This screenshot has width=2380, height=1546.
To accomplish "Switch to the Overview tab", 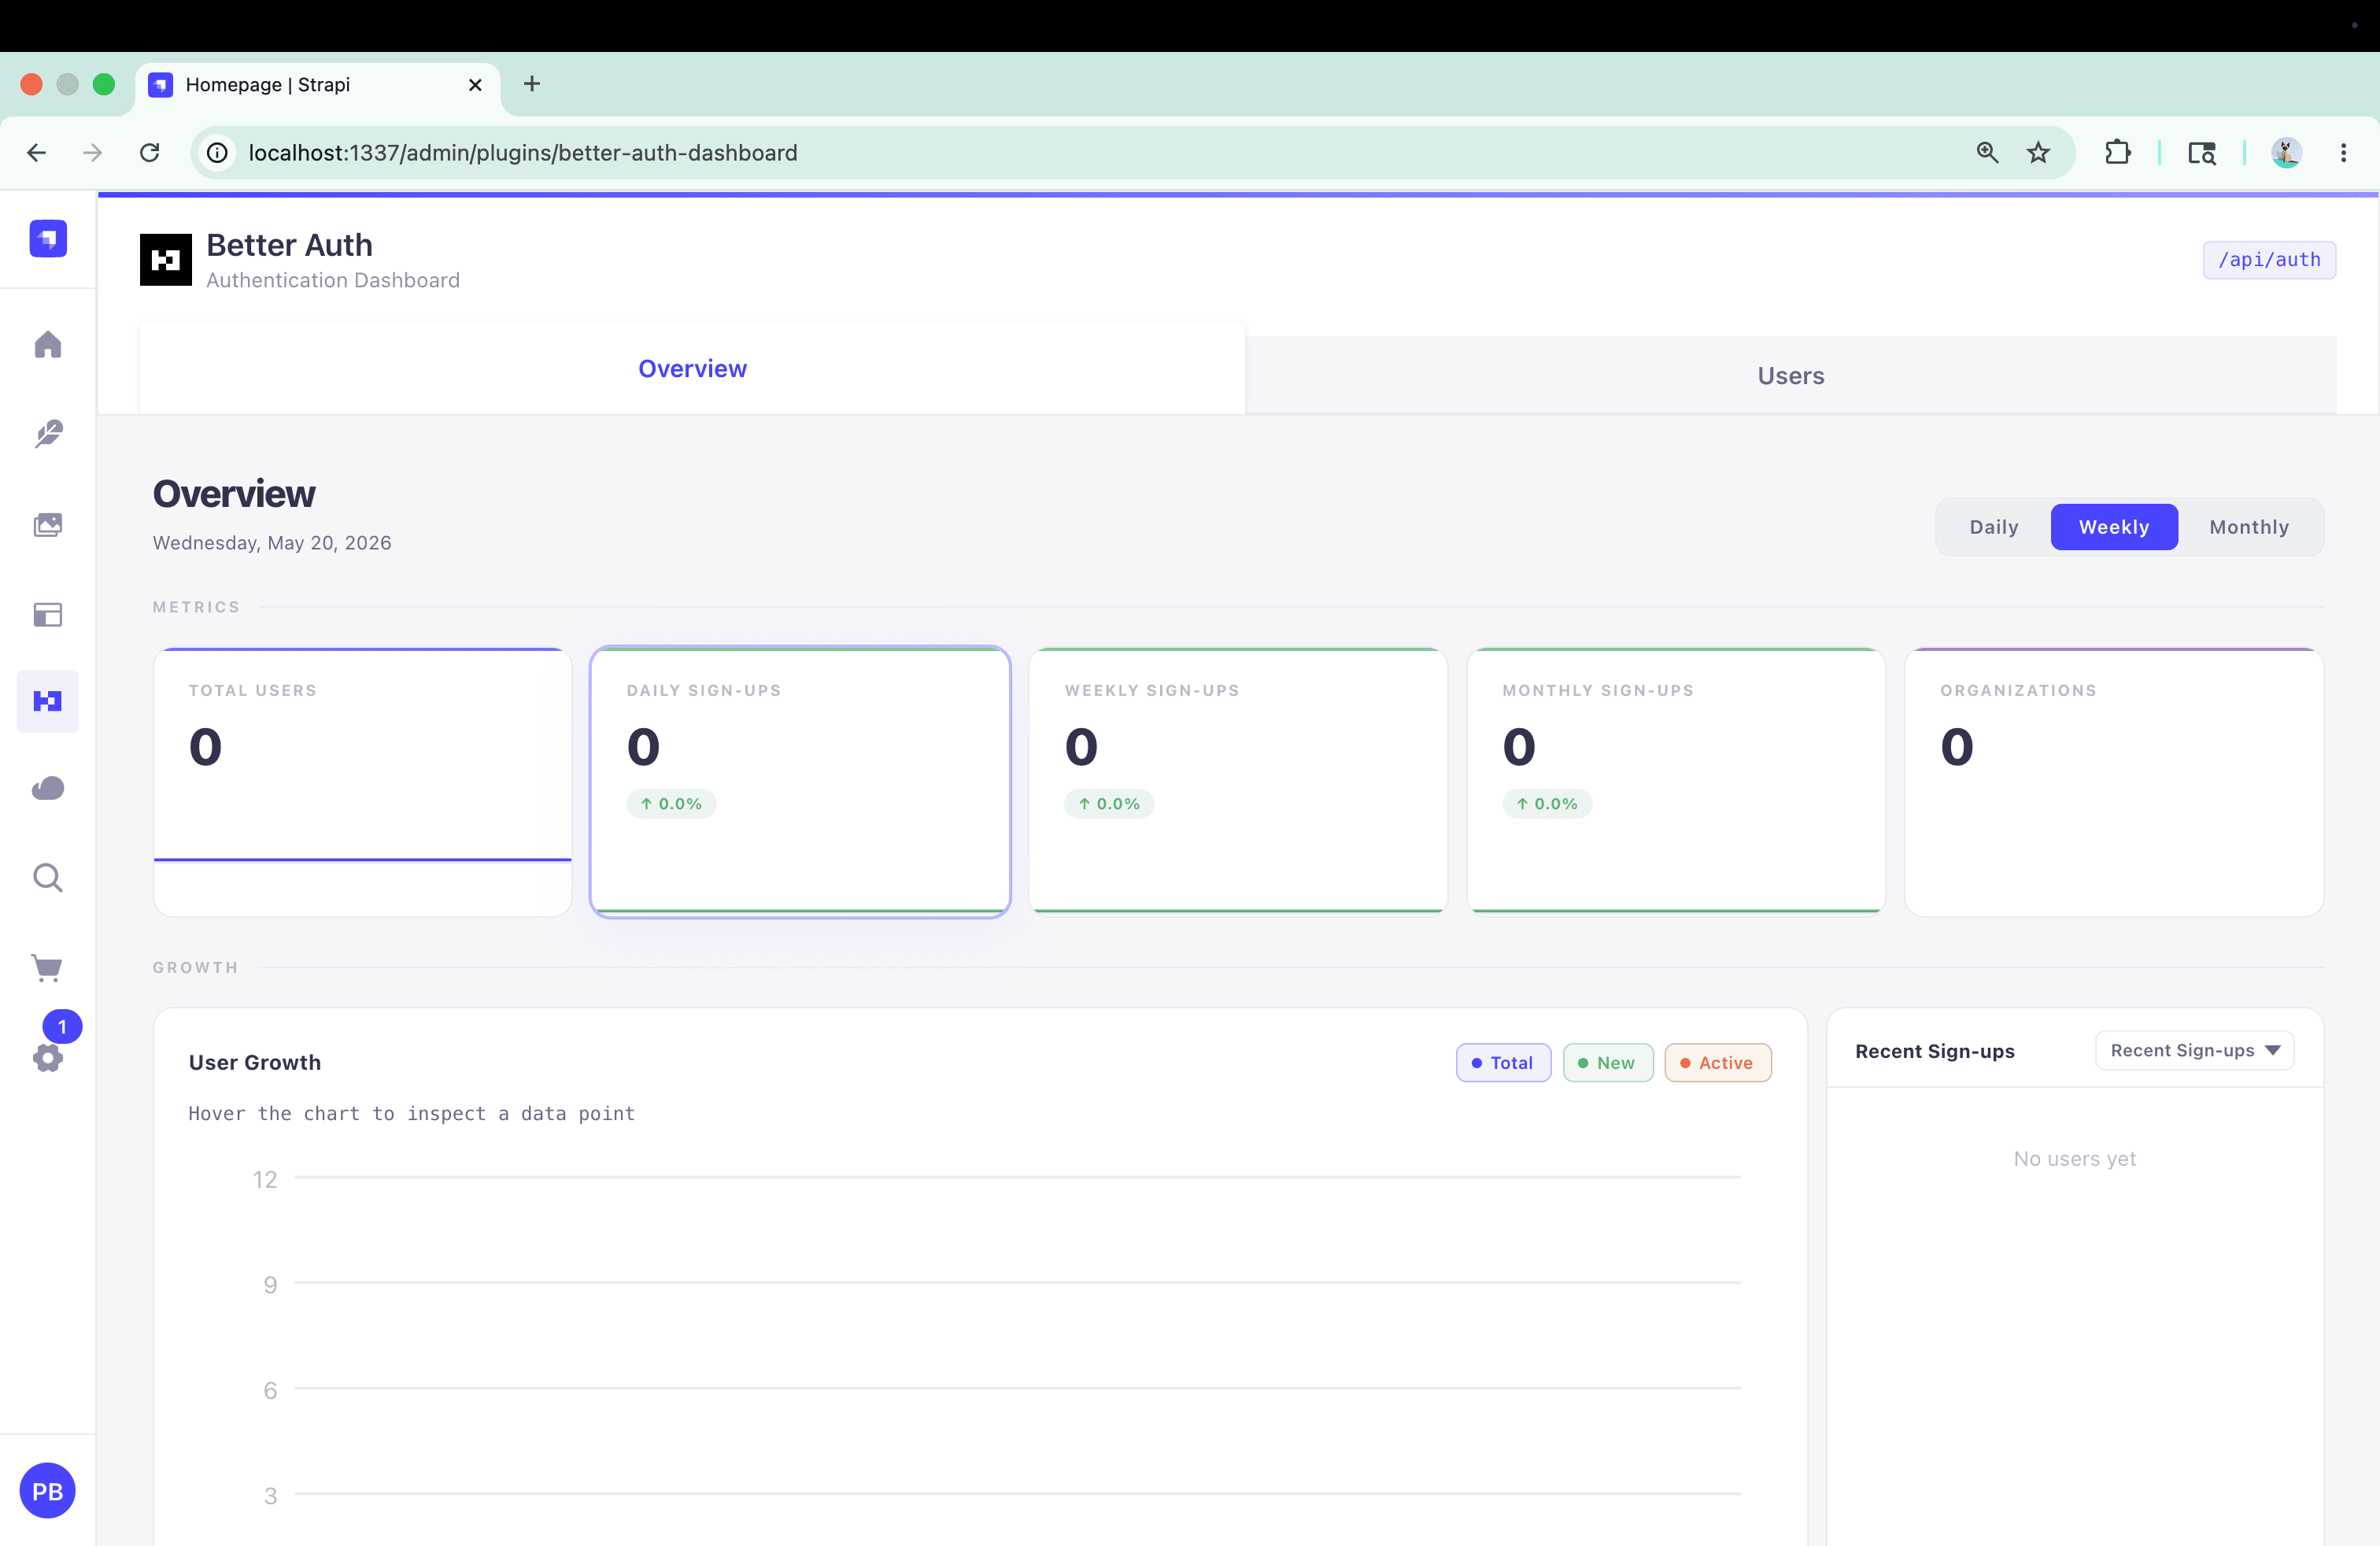I will (x=692, y=369).
